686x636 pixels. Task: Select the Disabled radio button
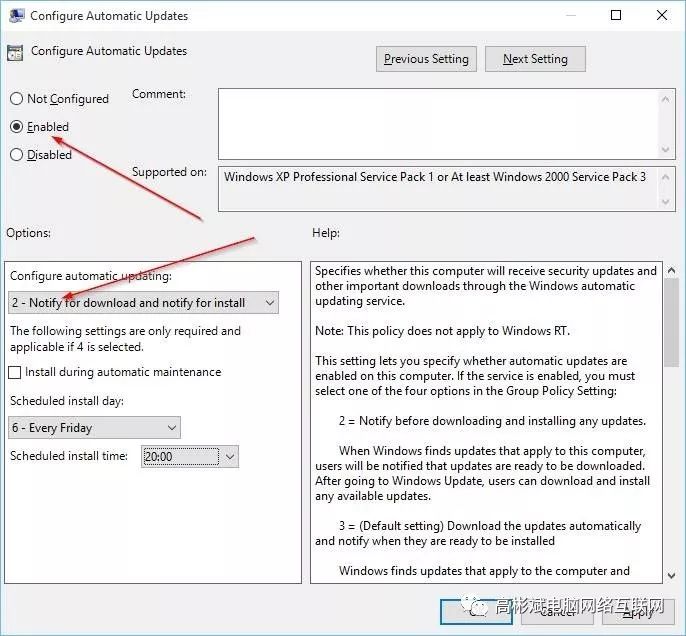pyautogui.click(x=16, y=155)
